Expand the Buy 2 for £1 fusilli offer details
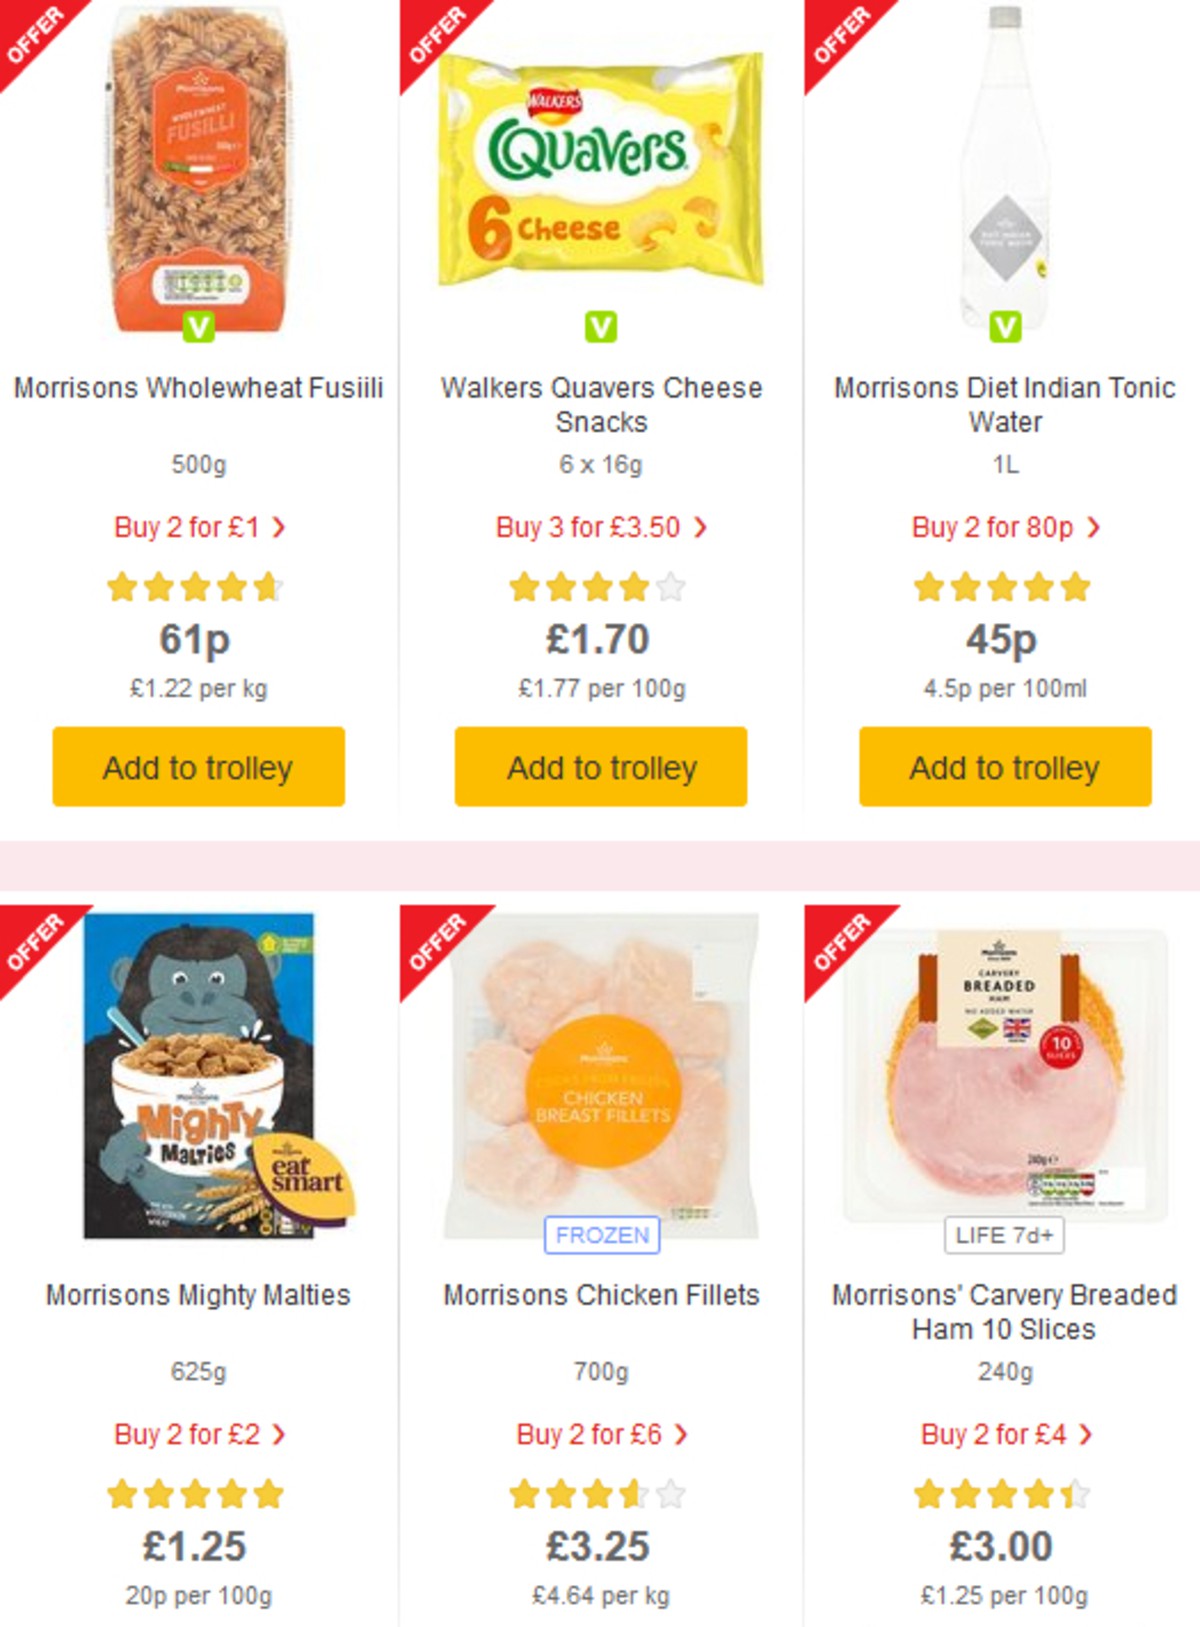Viewport: 1200px width, 1627px height. [197, 527]
